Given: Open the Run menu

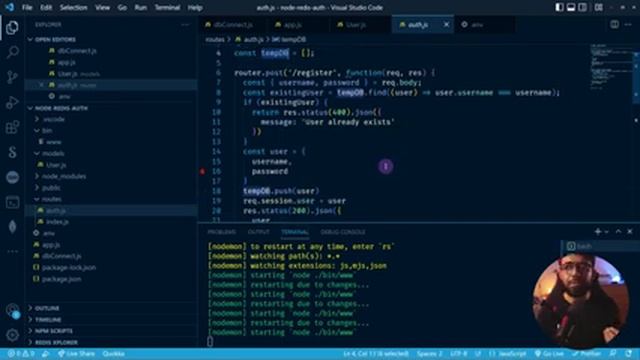Looking at the screenshot, I should [x=140, y=7].
